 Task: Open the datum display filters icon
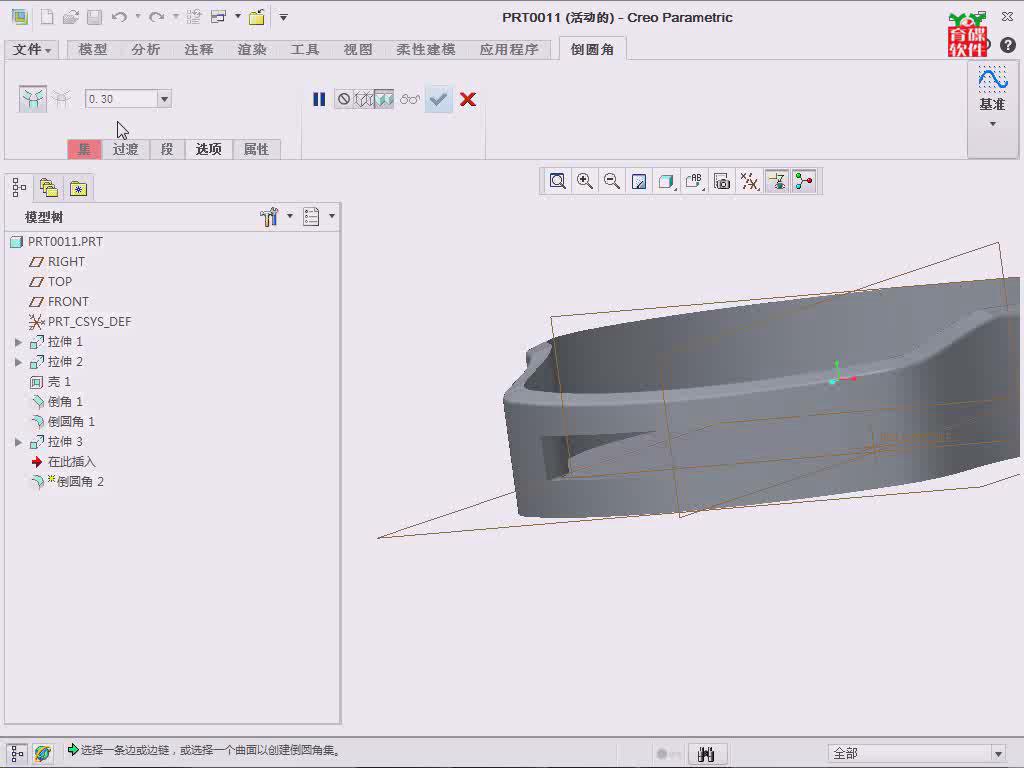pyautogui.click(x=750, y=181)
